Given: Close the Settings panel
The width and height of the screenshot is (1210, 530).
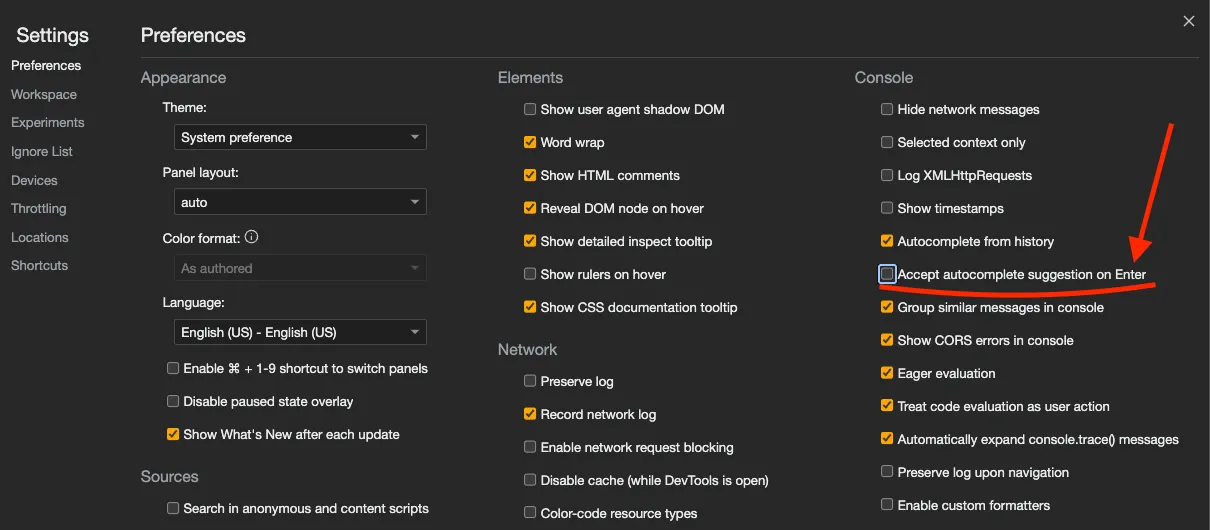Looking at the screenshot, I should (x=1189, y=21).
